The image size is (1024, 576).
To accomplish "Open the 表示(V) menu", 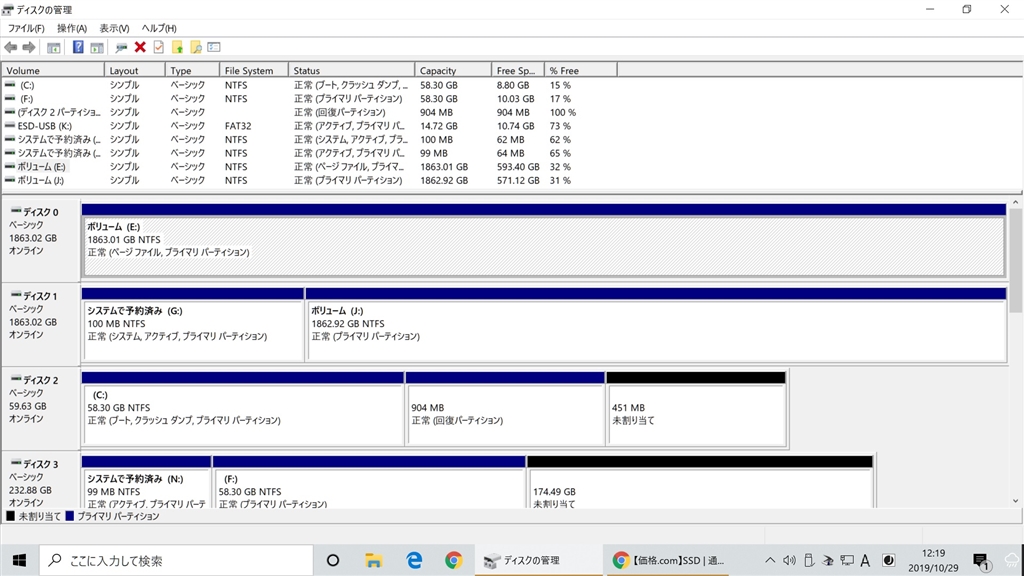I will point(114,28).
